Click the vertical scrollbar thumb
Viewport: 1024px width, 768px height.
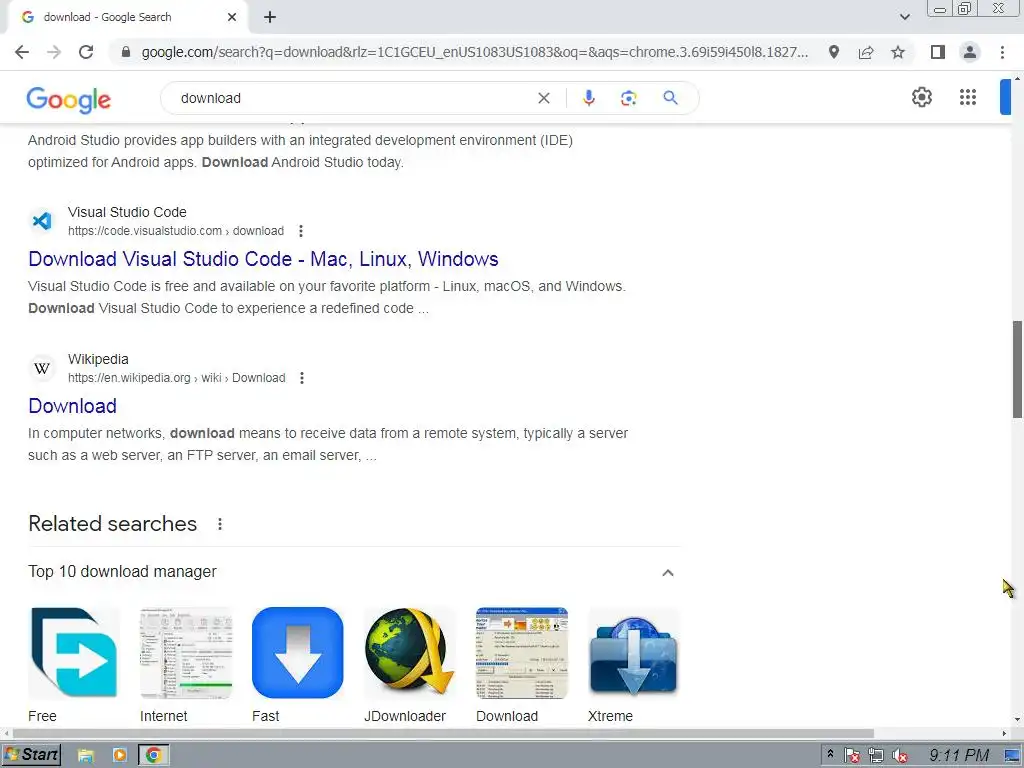coord(1017,369)
